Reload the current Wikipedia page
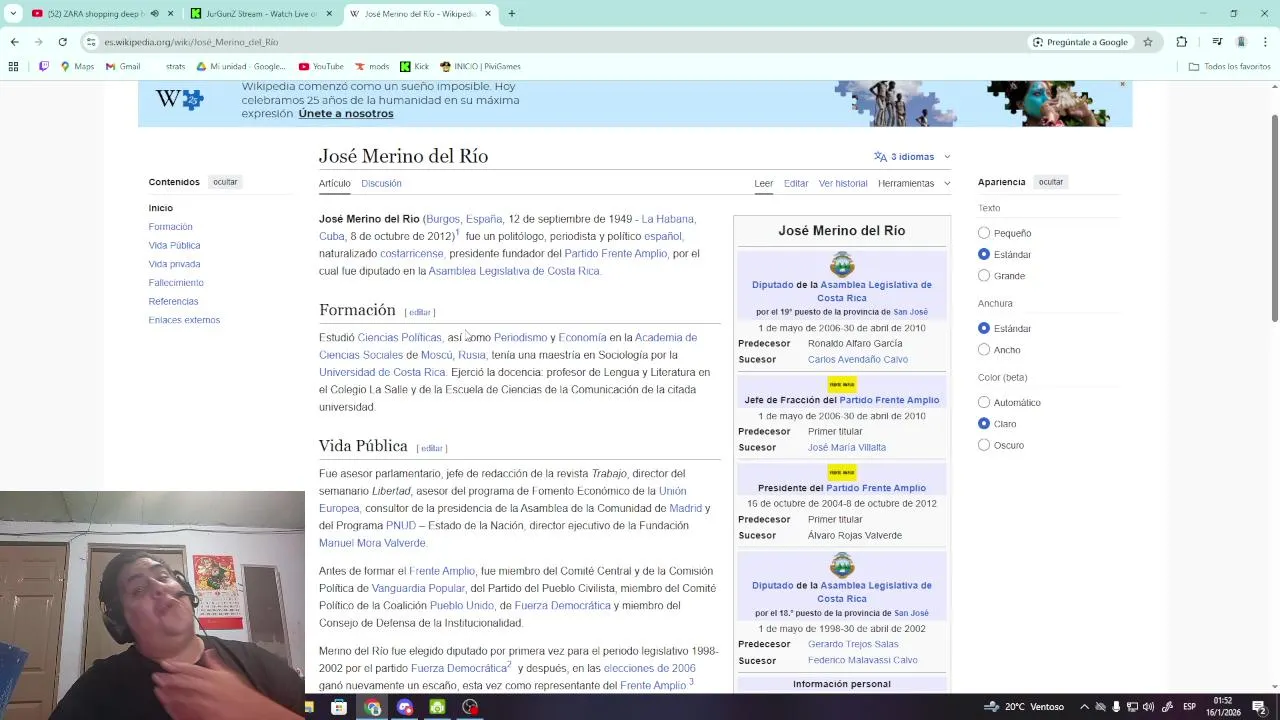This screenshot has height=720, width=1280. (x=62, y=42)
